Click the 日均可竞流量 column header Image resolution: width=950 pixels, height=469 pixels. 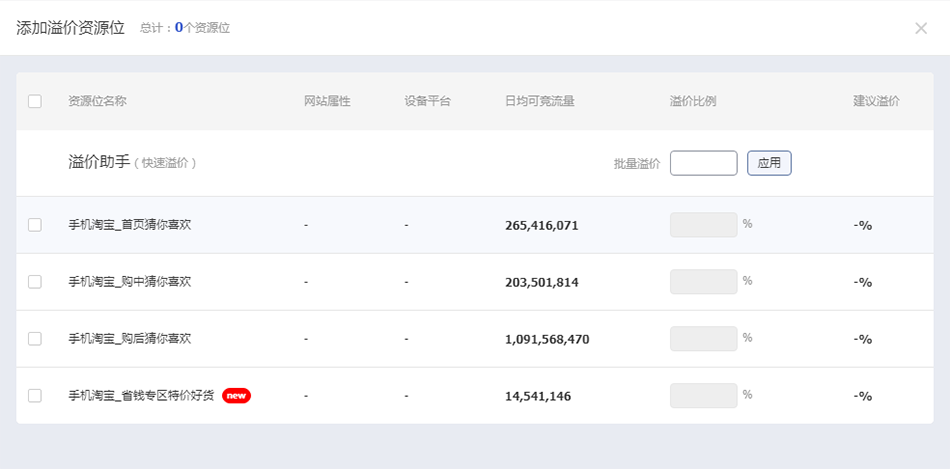pyautogui.click(x=540, y=101)
